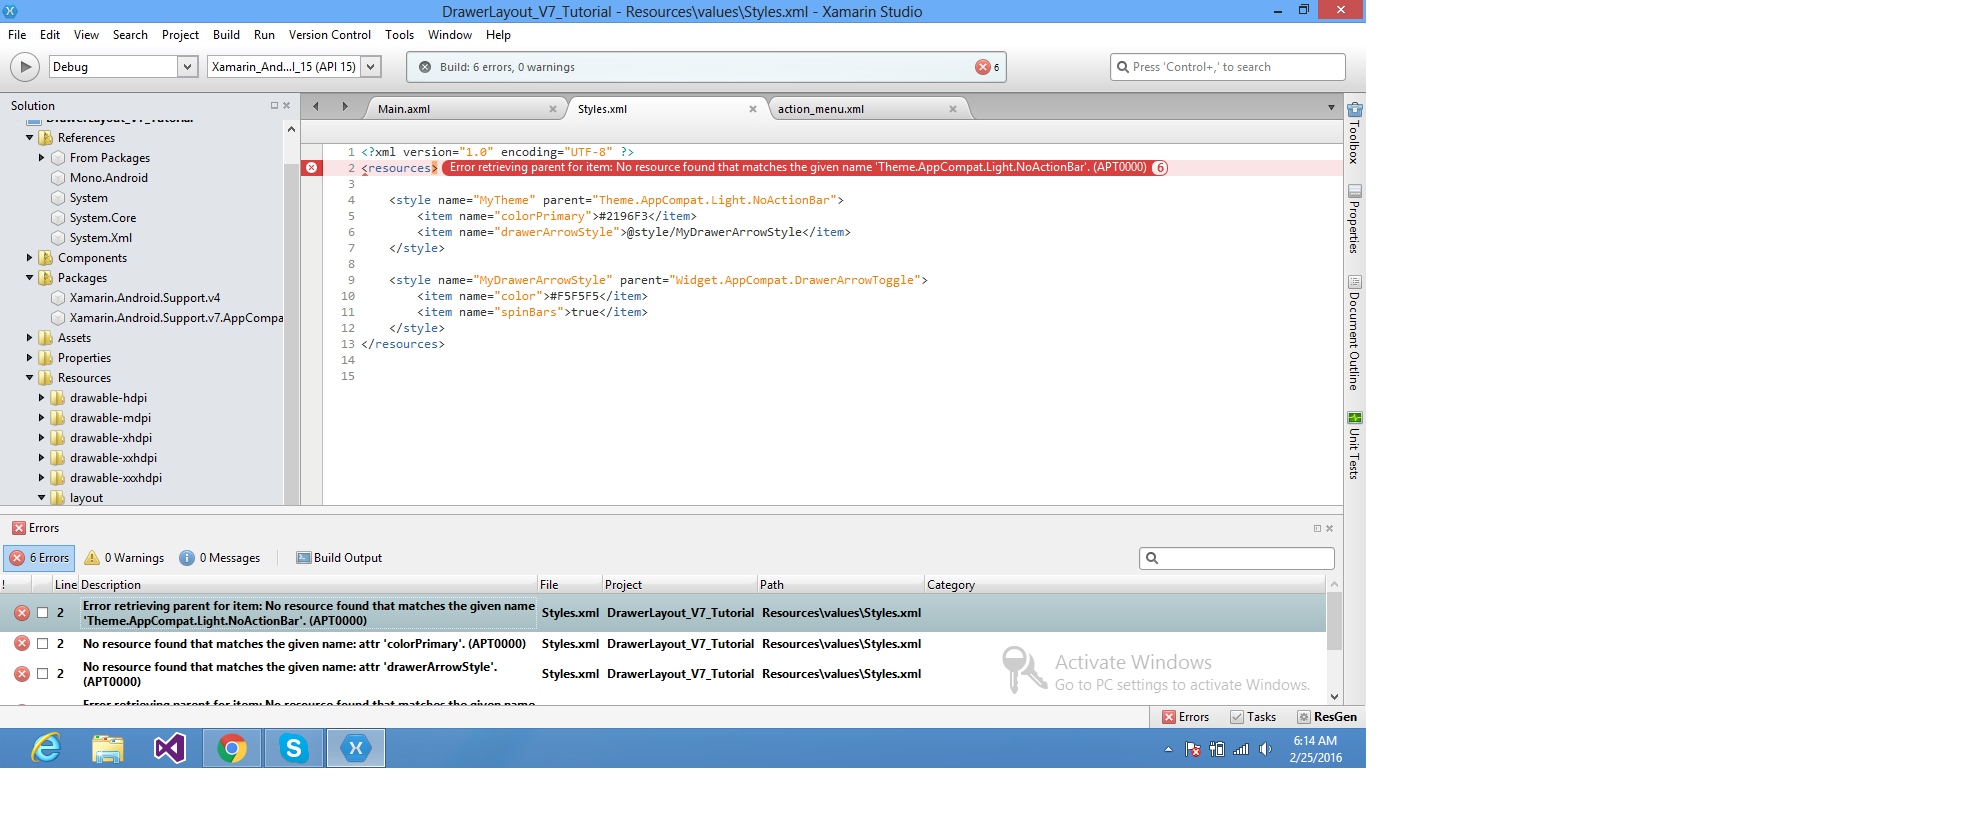The height and width of the screenshot is (814, 1981).
Task: Expand the Properties folder in solution tree
Action: [29, 358]
